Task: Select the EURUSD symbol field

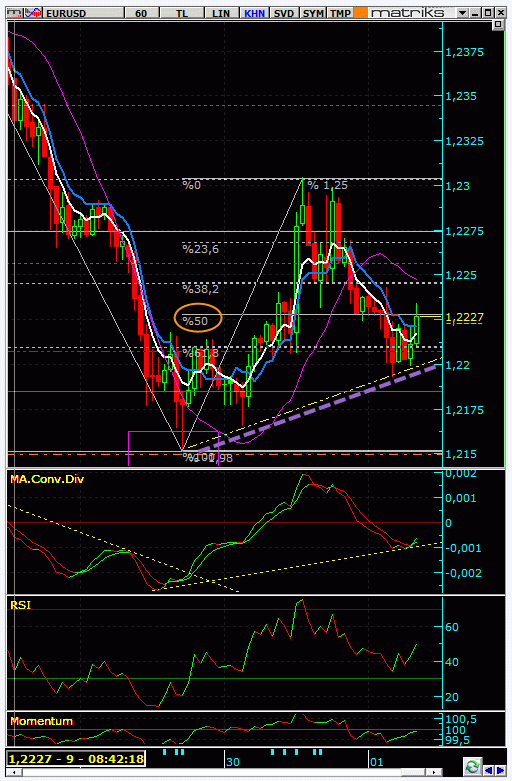Action: click(x=84, y=13)
